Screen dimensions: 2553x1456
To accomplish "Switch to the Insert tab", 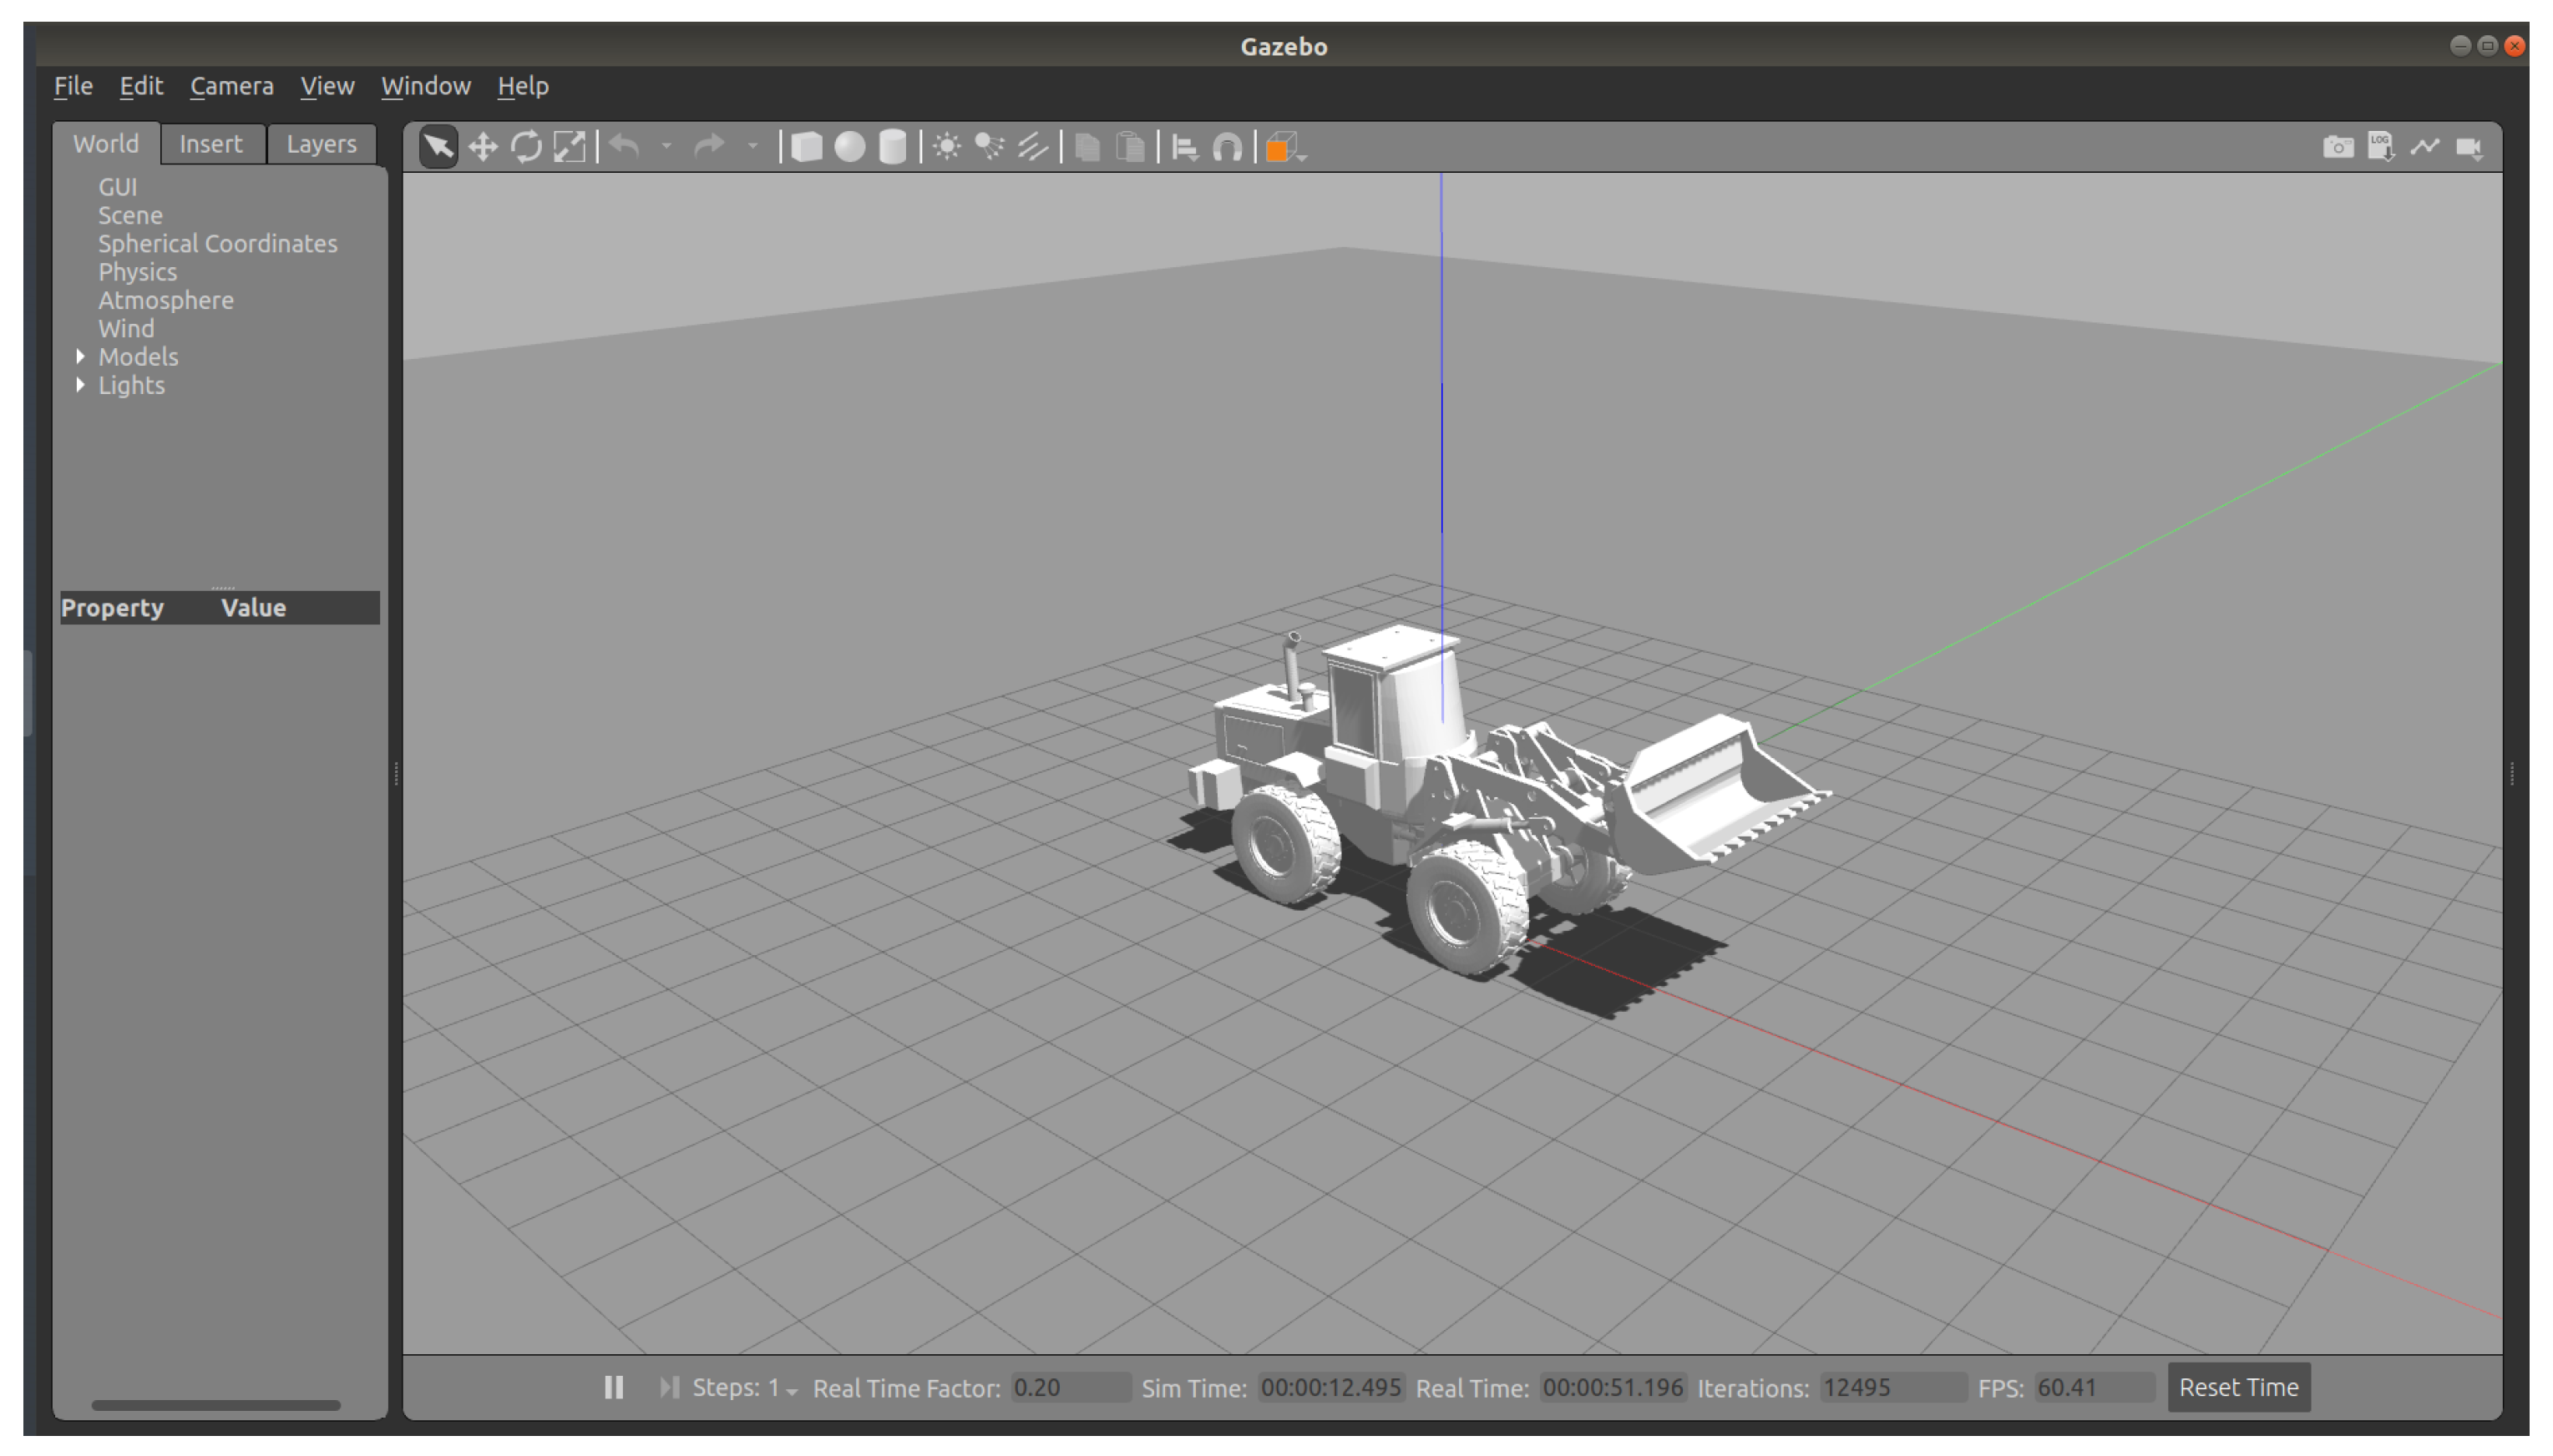I will [x=210, y=144].
